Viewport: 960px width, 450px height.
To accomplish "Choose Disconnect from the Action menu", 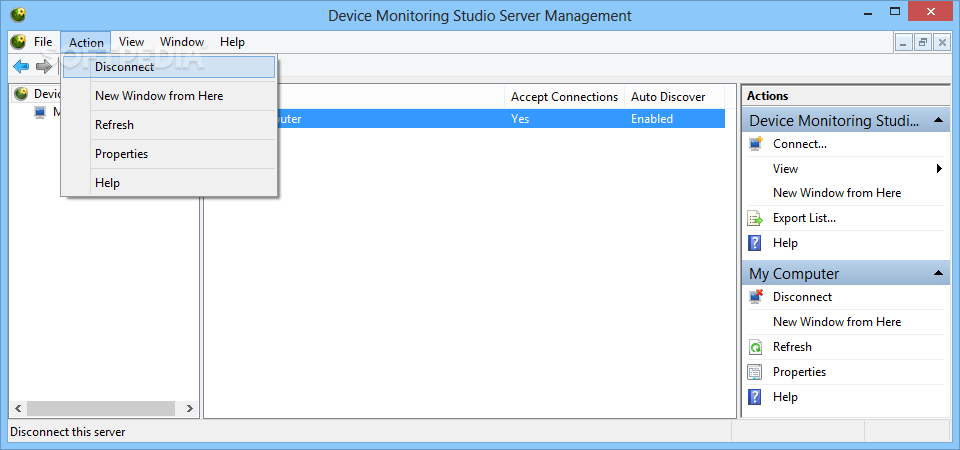I will click(x=169, y=67).
